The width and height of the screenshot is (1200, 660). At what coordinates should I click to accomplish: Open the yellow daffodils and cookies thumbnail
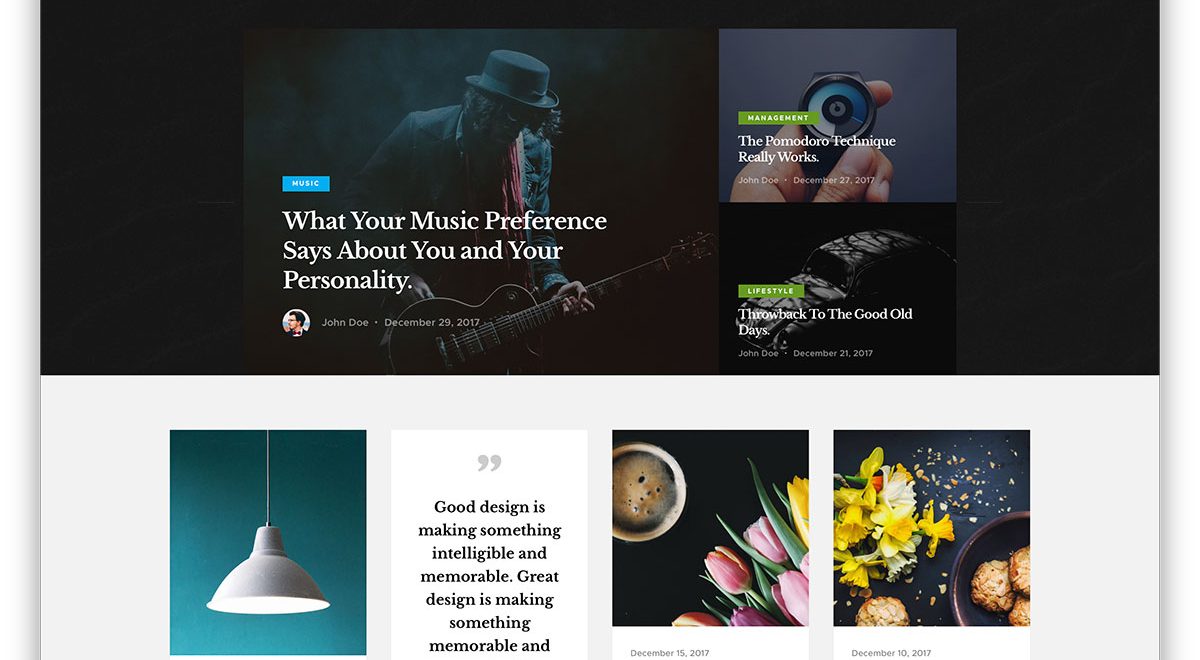coord(932,528)
